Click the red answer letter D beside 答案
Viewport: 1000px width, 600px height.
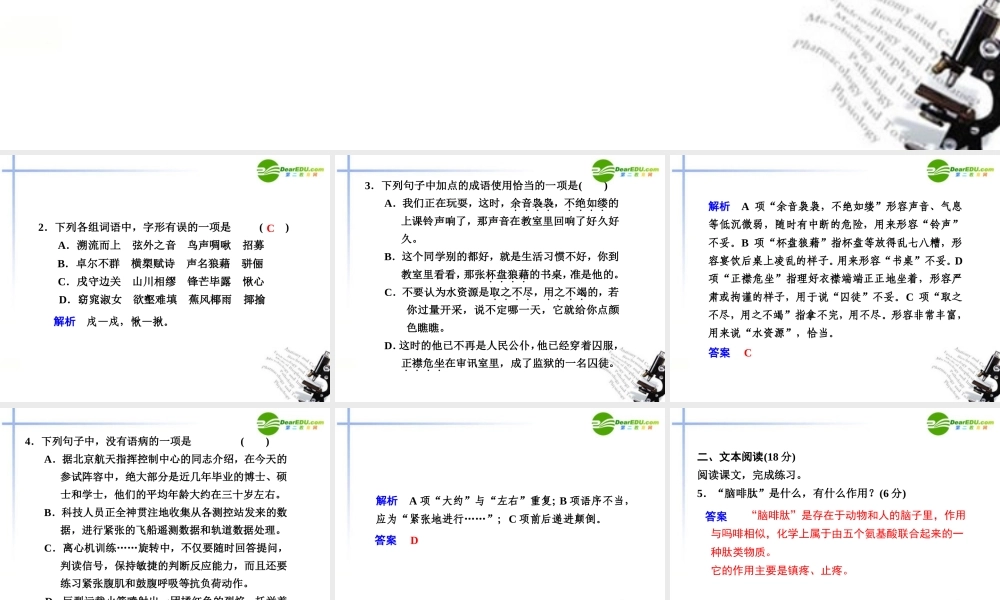(x=414, y=540)
